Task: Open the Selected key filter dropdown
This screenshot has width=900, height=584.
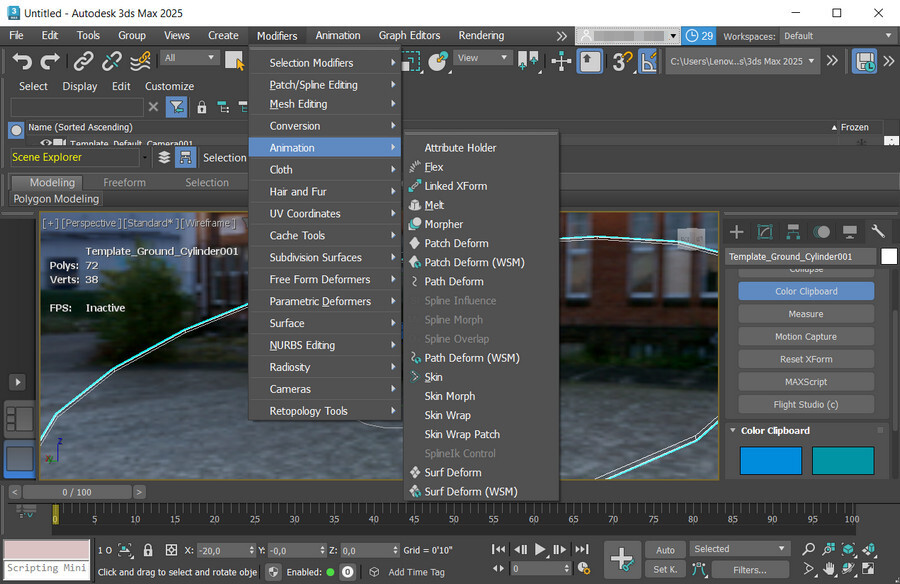Action: pos(739,549)
